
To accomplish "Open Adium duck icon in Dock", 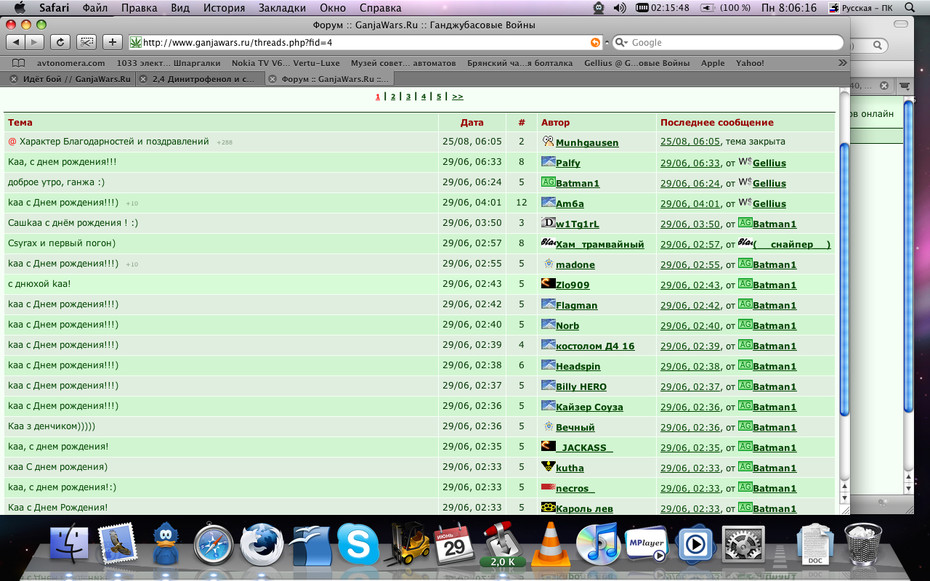I will [165, 543].
